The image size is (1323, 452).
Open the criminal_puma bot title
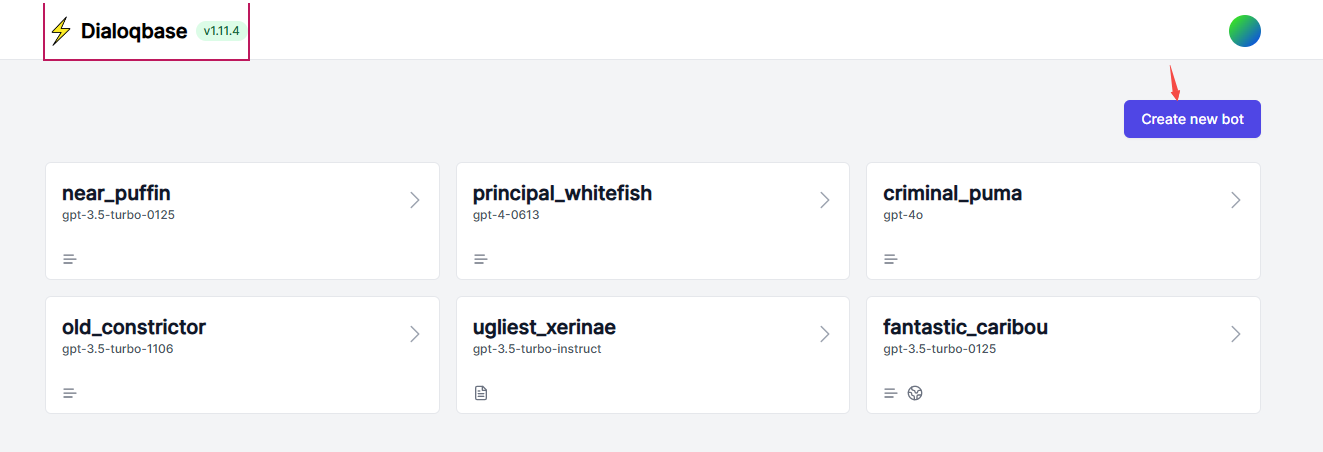click(x=952, y=193)
